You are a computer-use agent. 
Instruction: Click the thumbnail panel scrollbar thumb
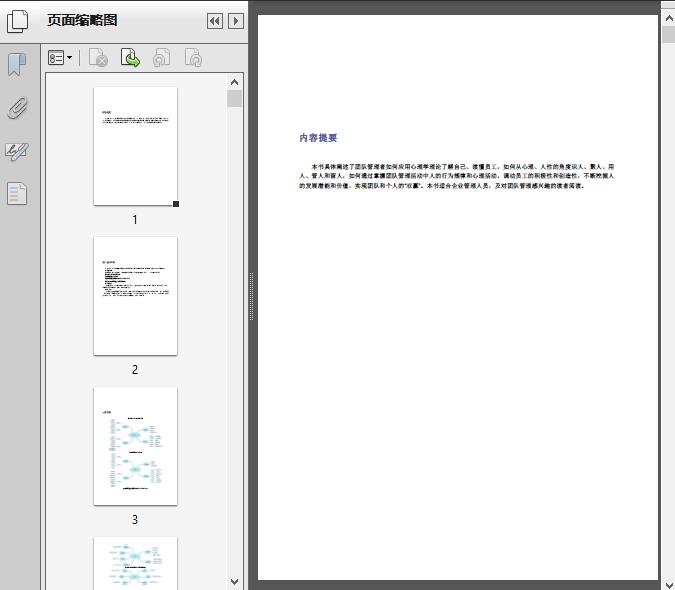click(235, 99)
